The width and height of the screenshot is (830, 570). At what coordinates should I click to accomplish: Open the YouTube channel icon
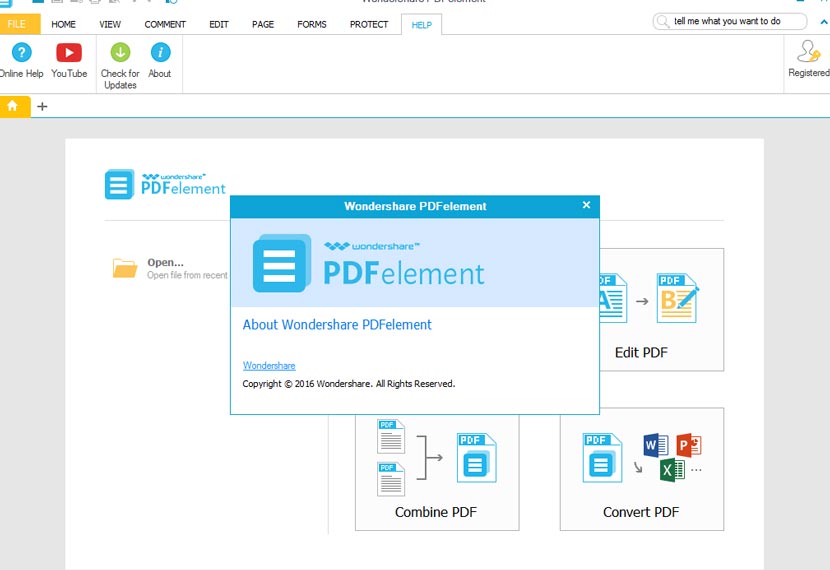69,52
